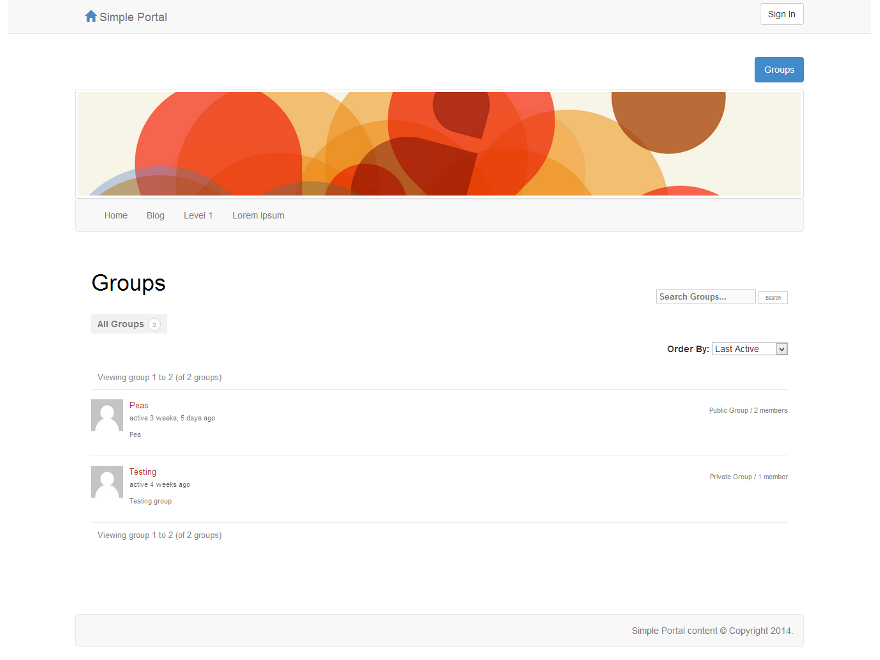Click the 1 member text for Testing
The width and height of the screenshot is (880, 660).
click(772, 477)
